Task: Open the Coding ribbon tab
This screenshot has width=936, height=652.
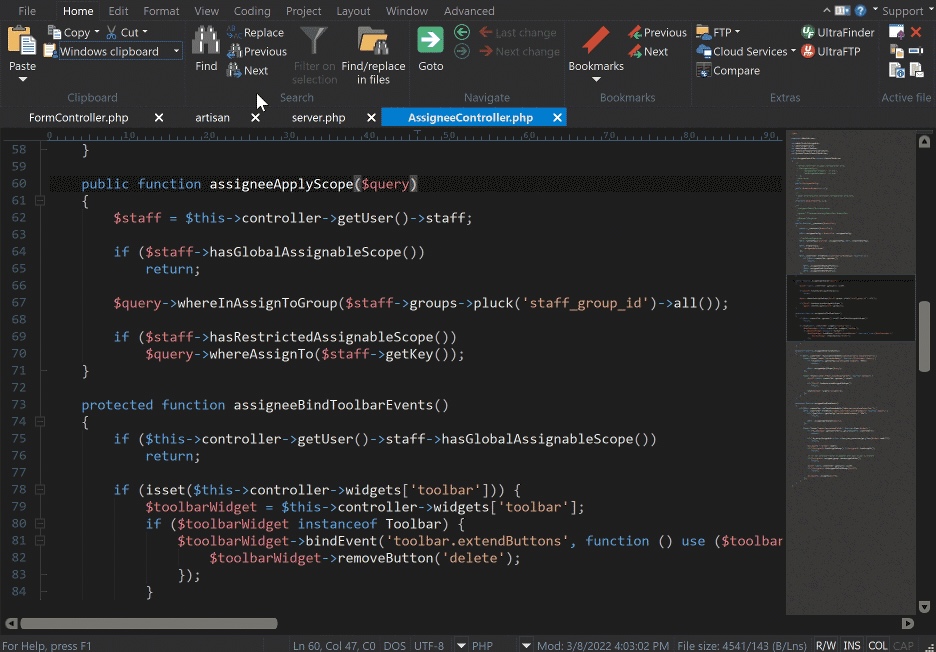Action: (x=252, y=11)
